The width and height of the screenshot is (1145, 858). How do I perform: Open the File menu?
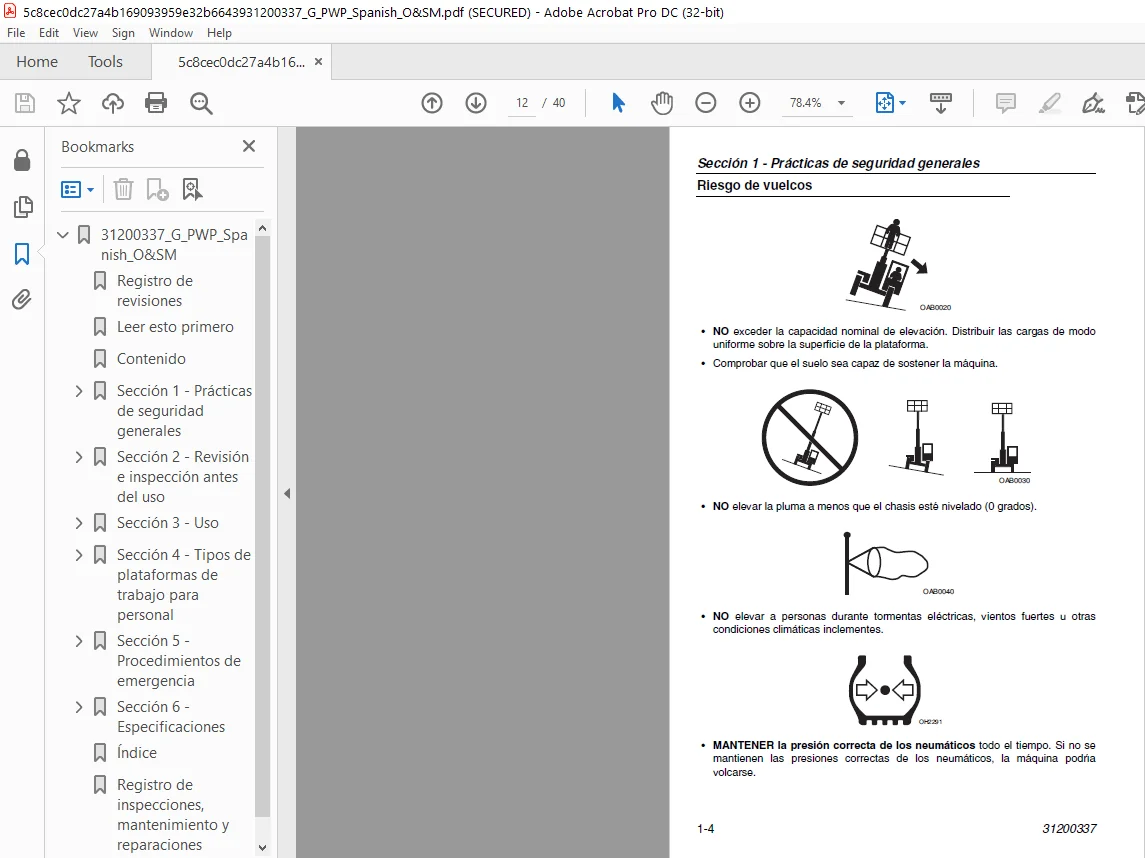16,33
